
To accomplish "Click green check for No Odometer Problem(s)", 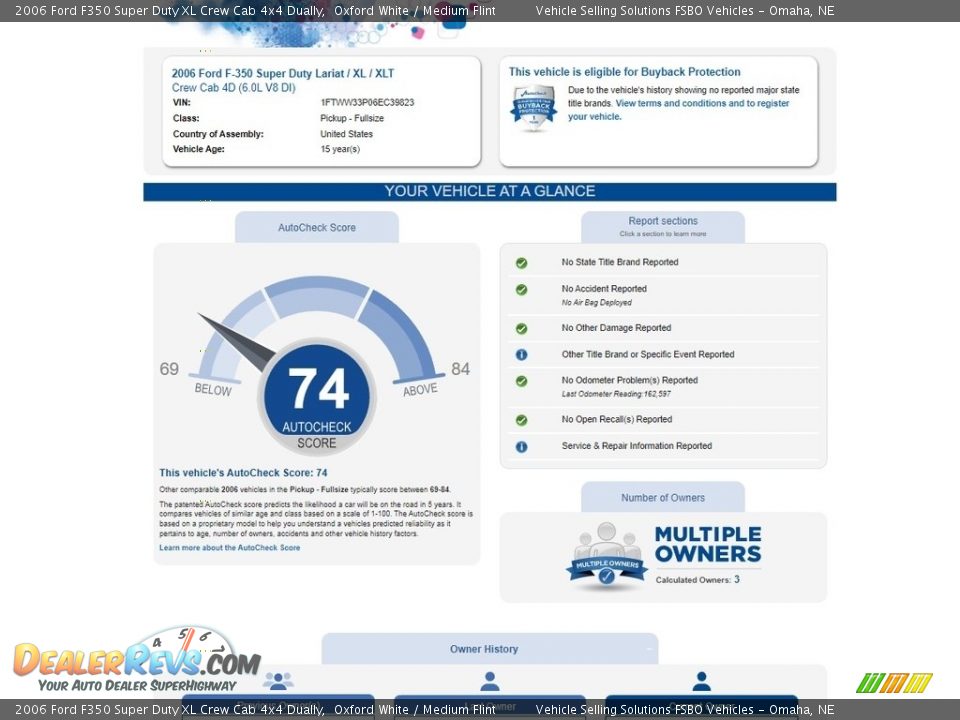I will tap(521, 381).
